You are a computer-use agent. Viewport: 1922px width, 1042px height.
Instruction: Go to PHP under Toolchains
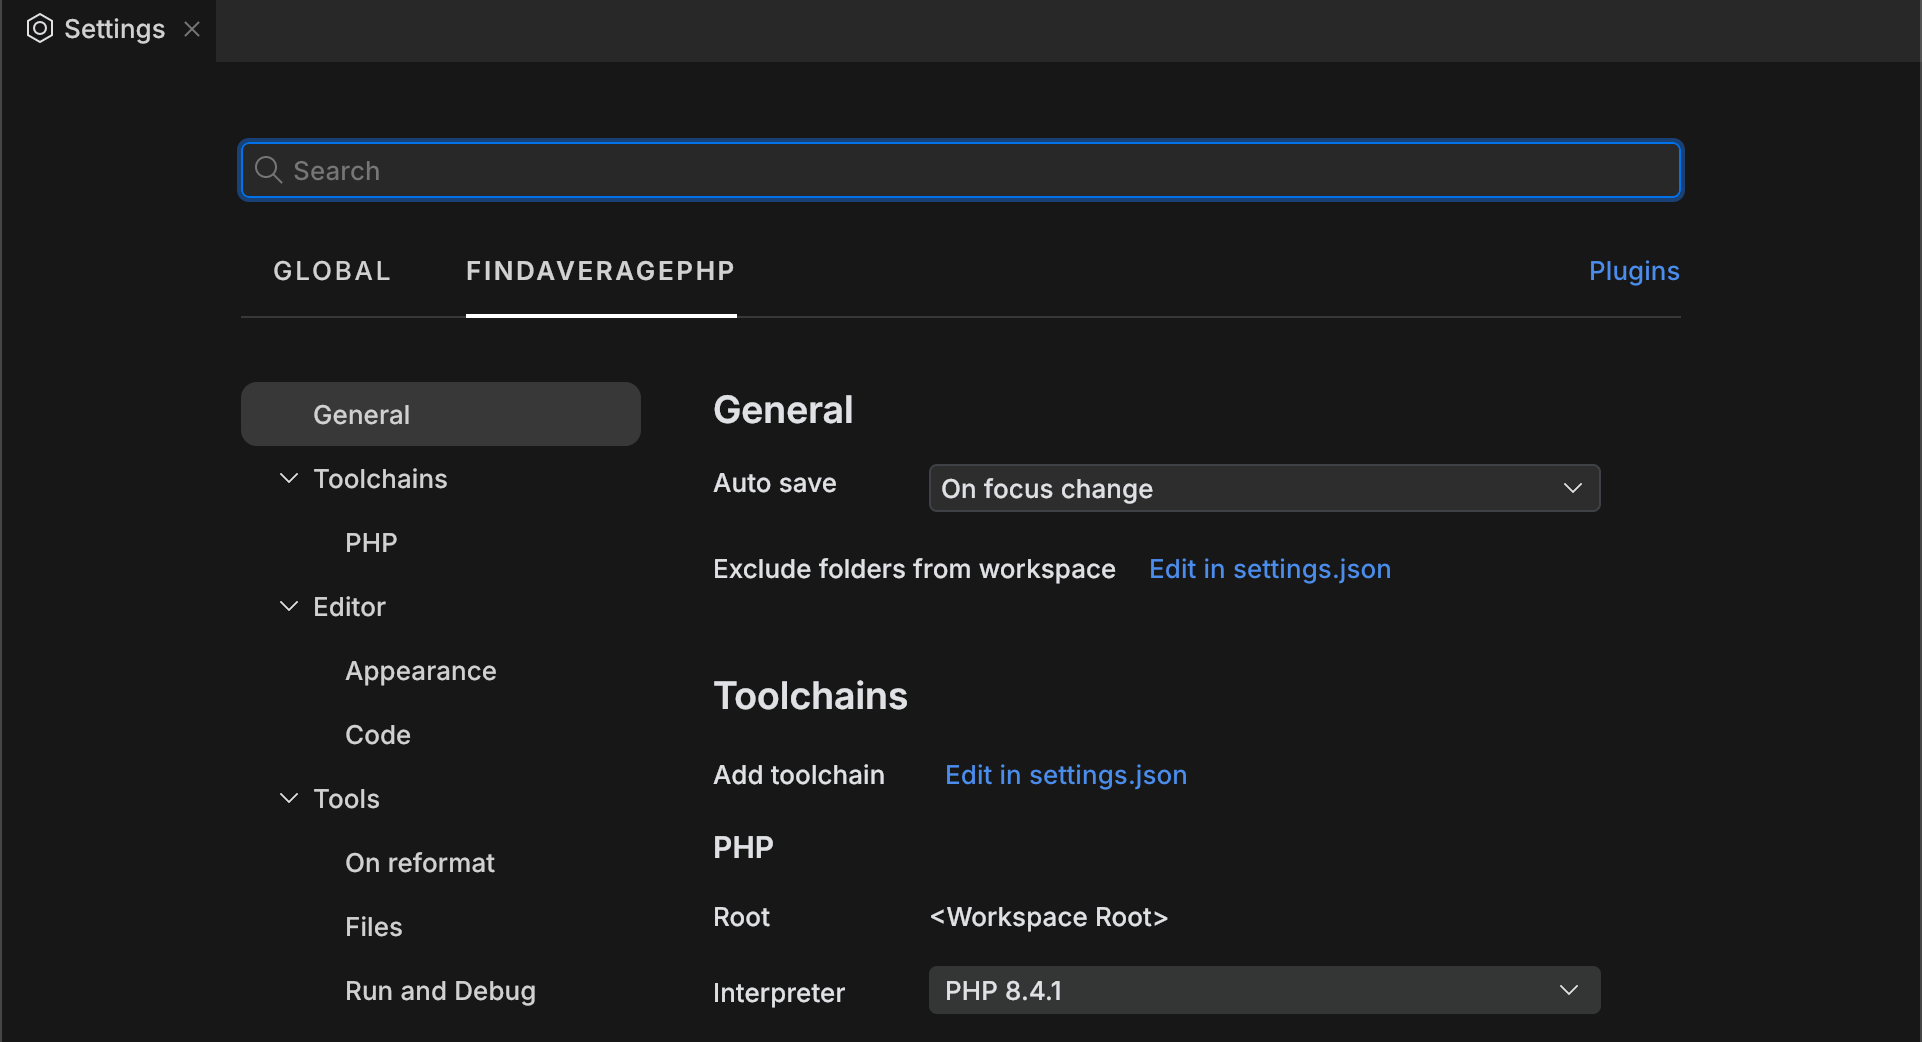tap(371, 543)
